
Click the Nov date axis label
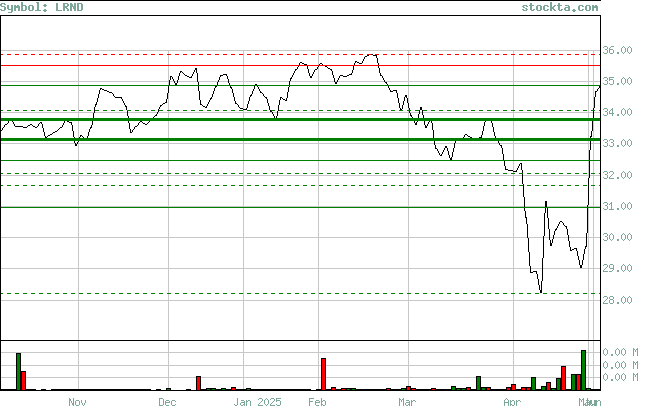pyautogui.click(x=77, y=402)
